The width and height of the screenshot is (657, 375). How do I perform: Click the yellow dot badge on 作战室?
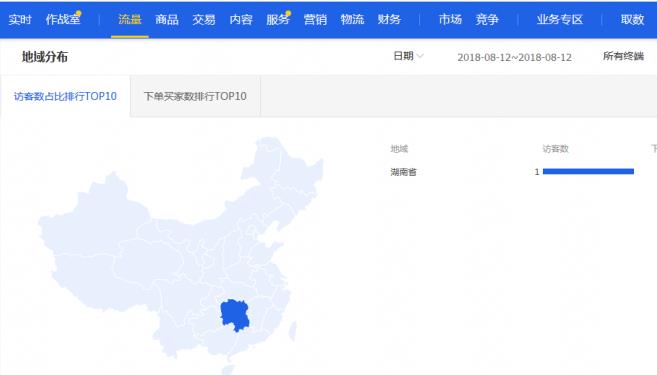click(78, 13)
